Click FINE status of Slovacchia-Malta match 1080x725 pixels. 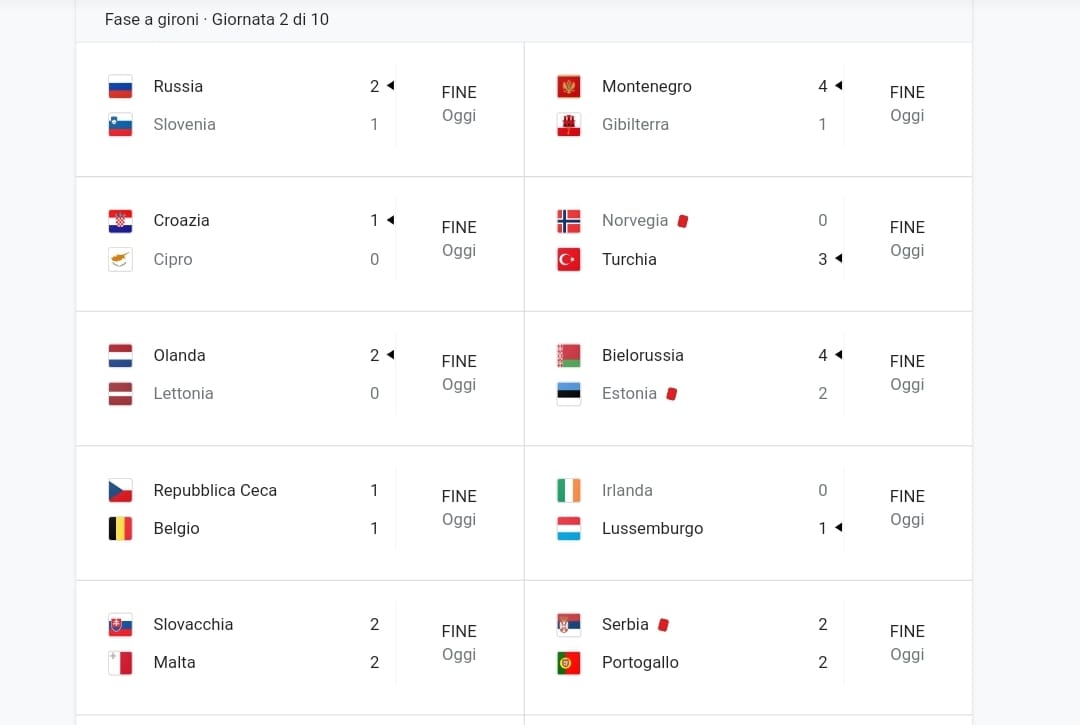(x=459, y=631)
